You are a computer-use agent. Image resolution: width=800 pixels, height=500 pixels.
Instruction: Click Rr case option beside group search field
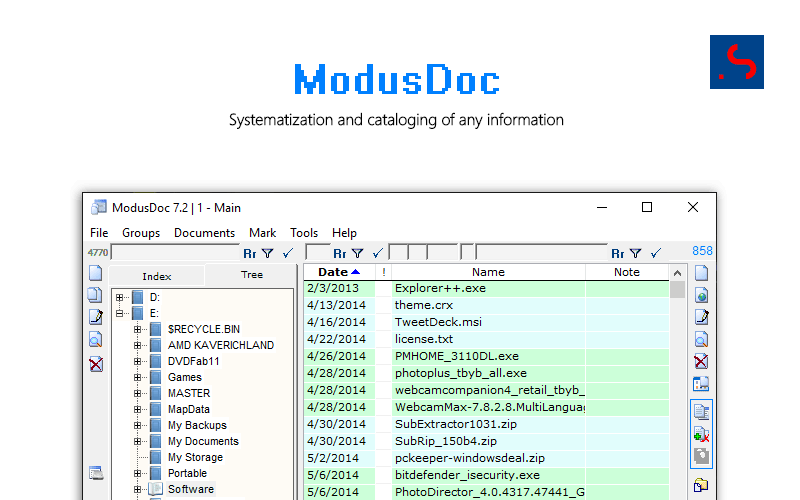[249, 254]
